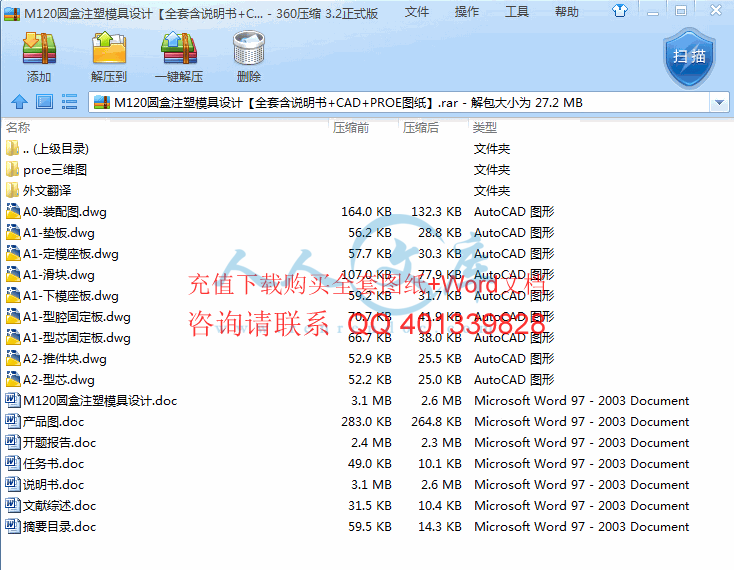
Task: Click the '14.3 KB' compressed size of 摘要目录.doc
Action: tap(440, 527)
